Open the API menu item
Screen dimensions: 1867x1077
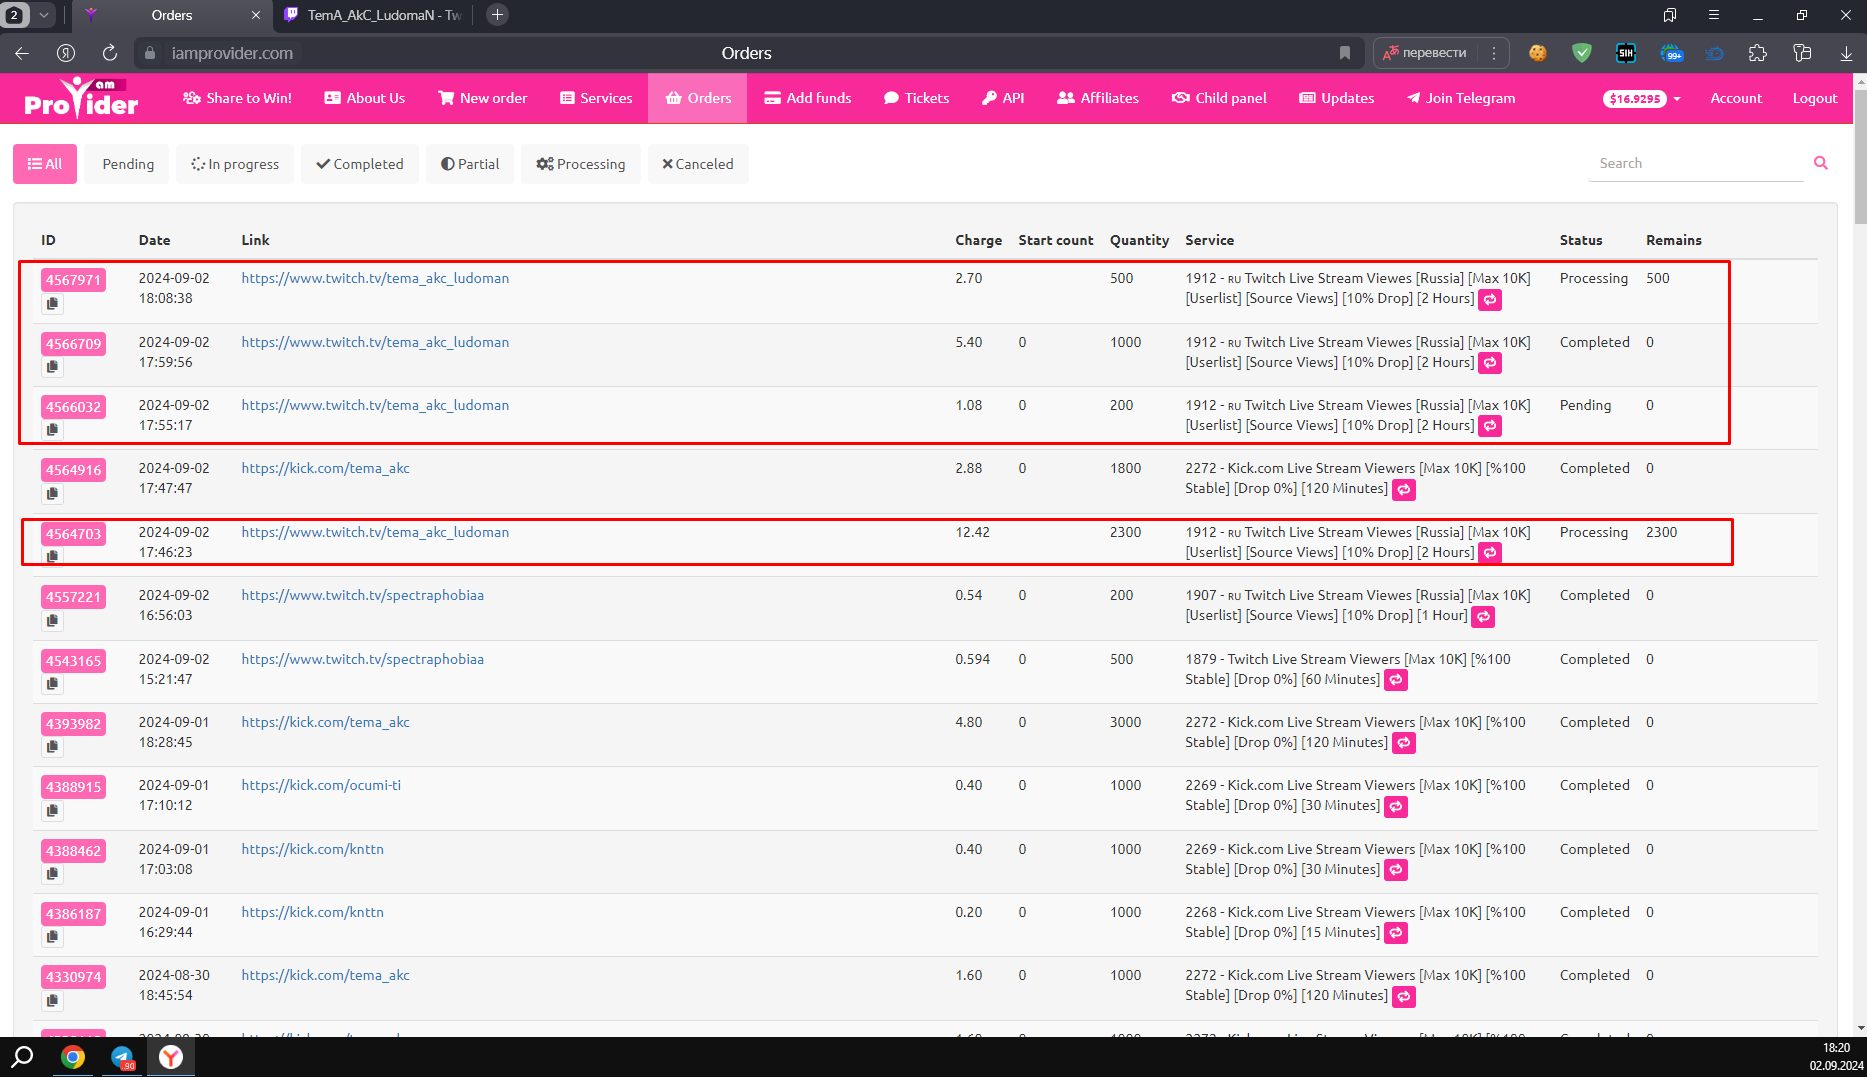coord(1003,98)
